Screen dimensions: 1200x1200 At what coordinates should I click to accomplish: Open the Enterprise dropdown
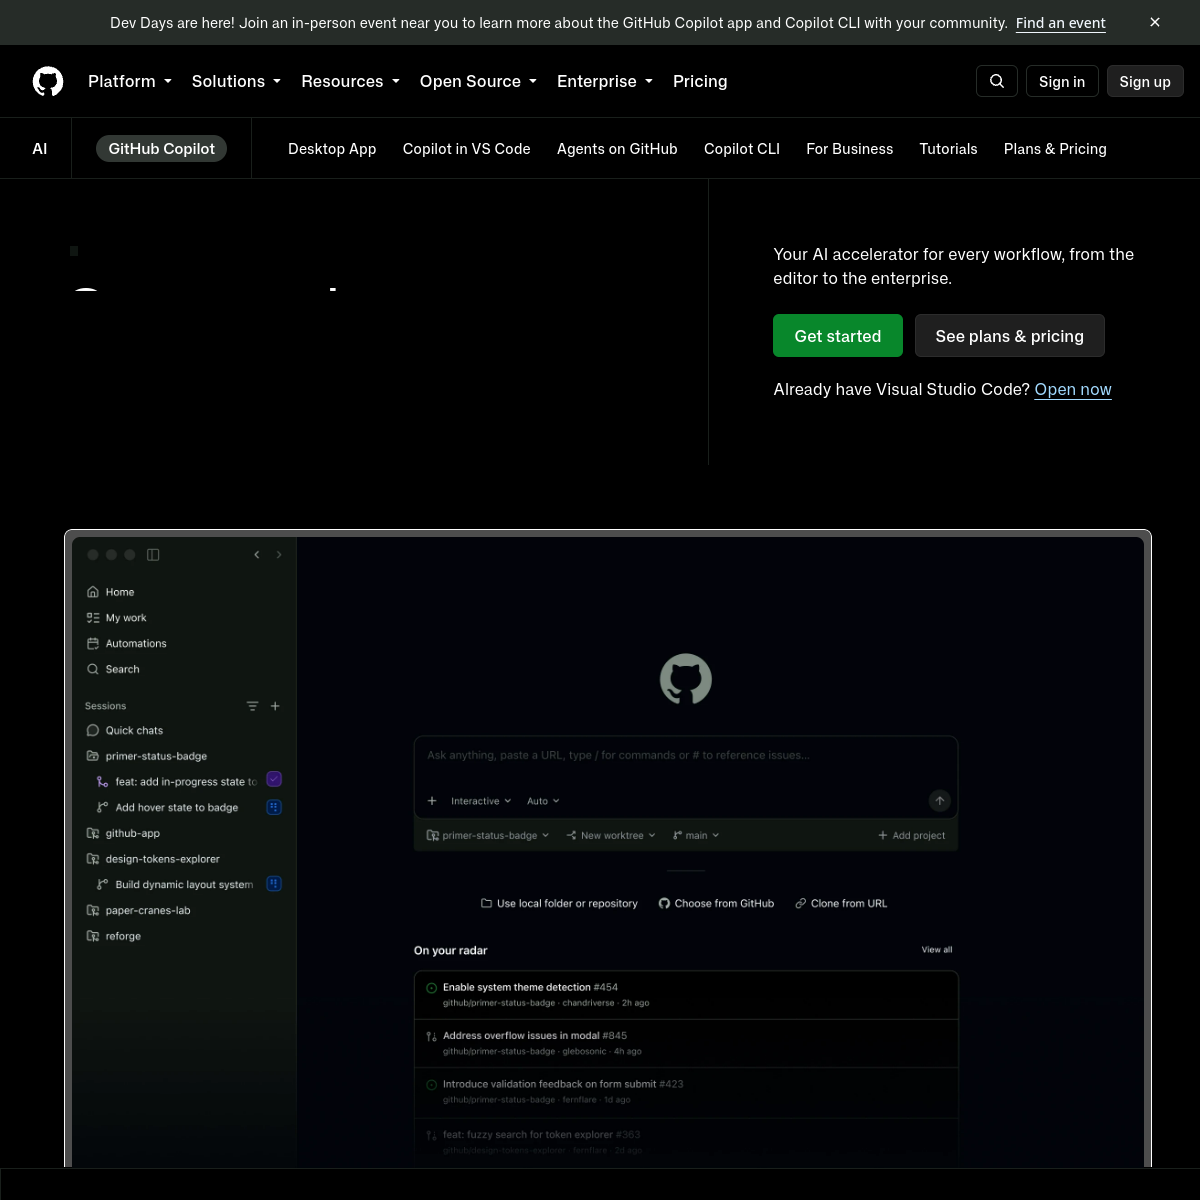tap(605, 81)
